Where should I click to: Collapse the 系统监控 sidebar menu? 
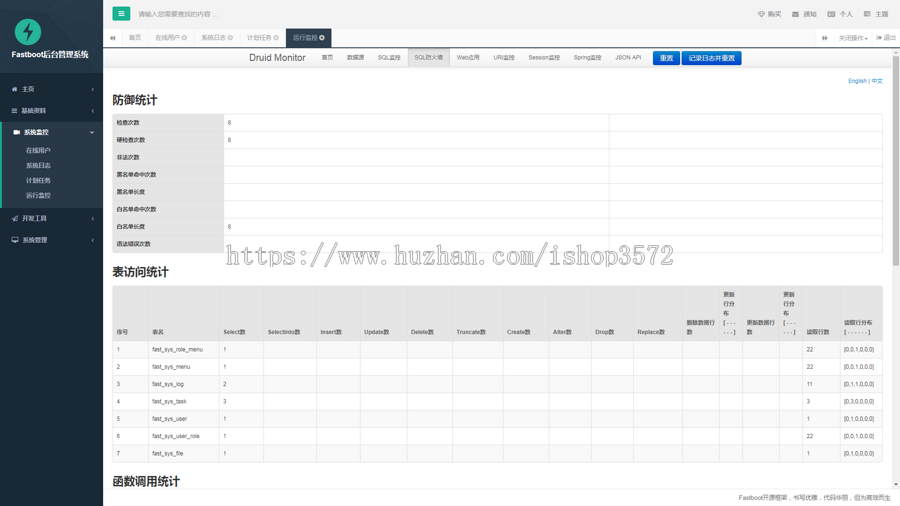click(x=52, y=132)
